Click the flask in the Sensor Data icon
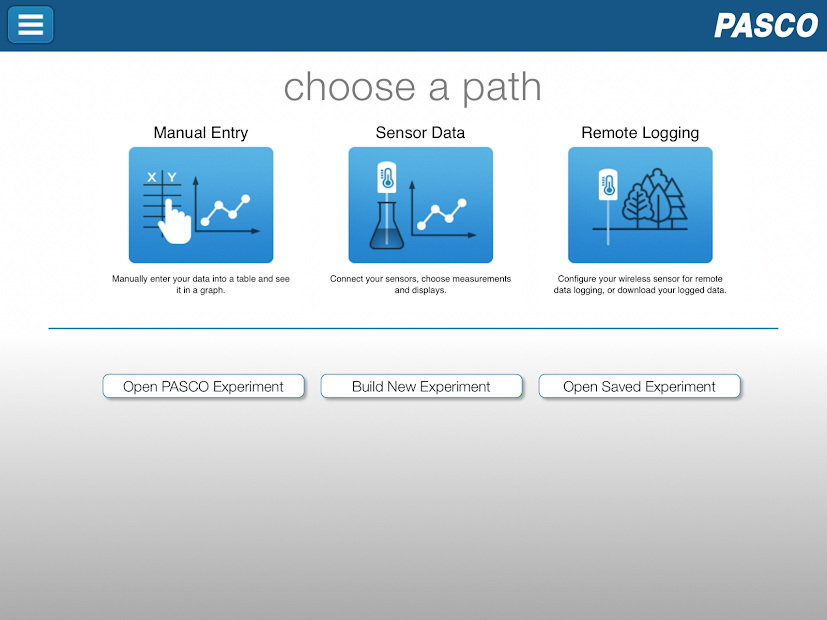Viewport: 827px width, 620px height. (385, 227)
